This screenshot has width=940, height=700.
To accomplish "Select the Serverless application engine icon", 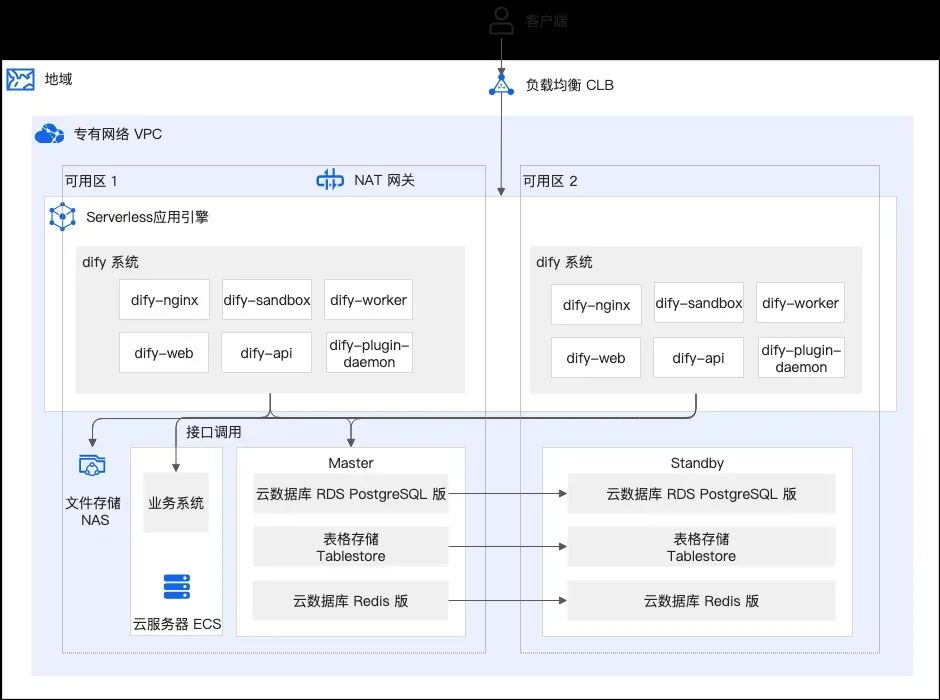I will click(x=62, y=216).
